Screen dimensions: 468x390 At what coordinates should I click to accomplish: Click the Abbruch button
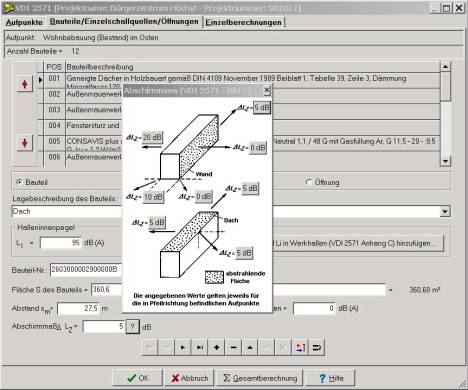click(189, 378)
